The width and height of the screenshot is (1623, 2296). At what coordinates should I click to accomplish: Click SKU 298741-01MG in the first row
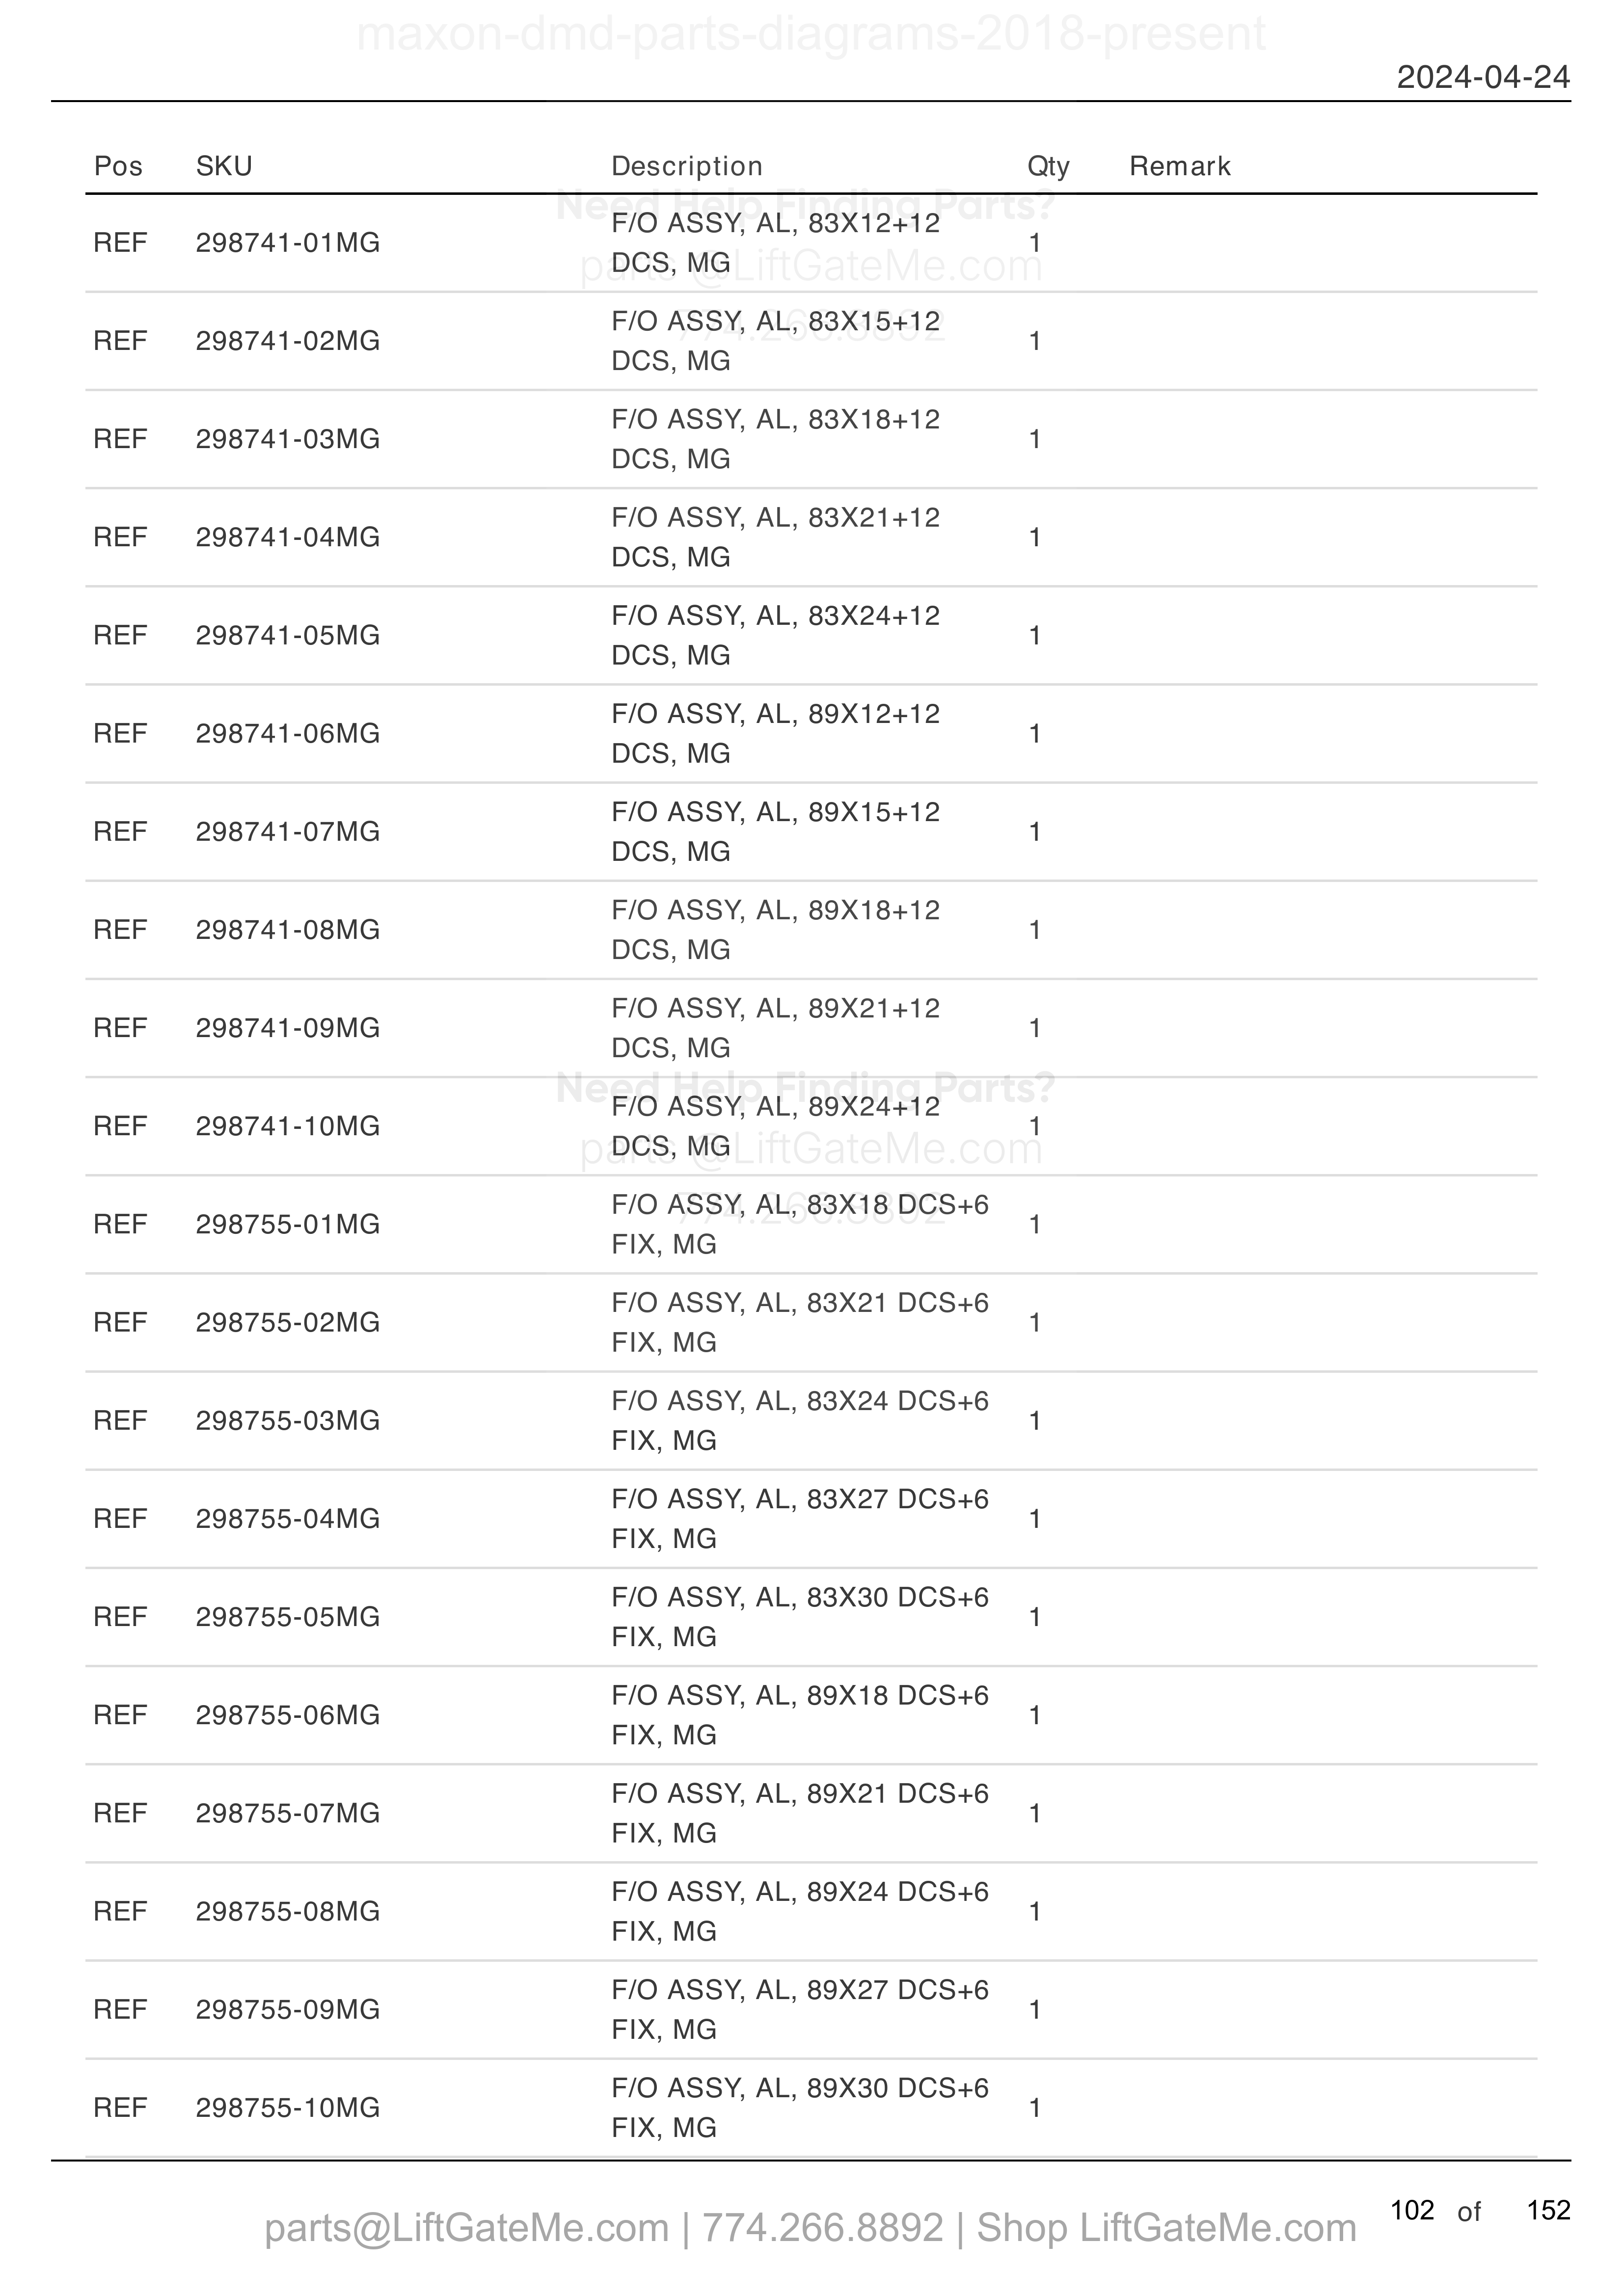pyautogui.click(x=287, y=243)
